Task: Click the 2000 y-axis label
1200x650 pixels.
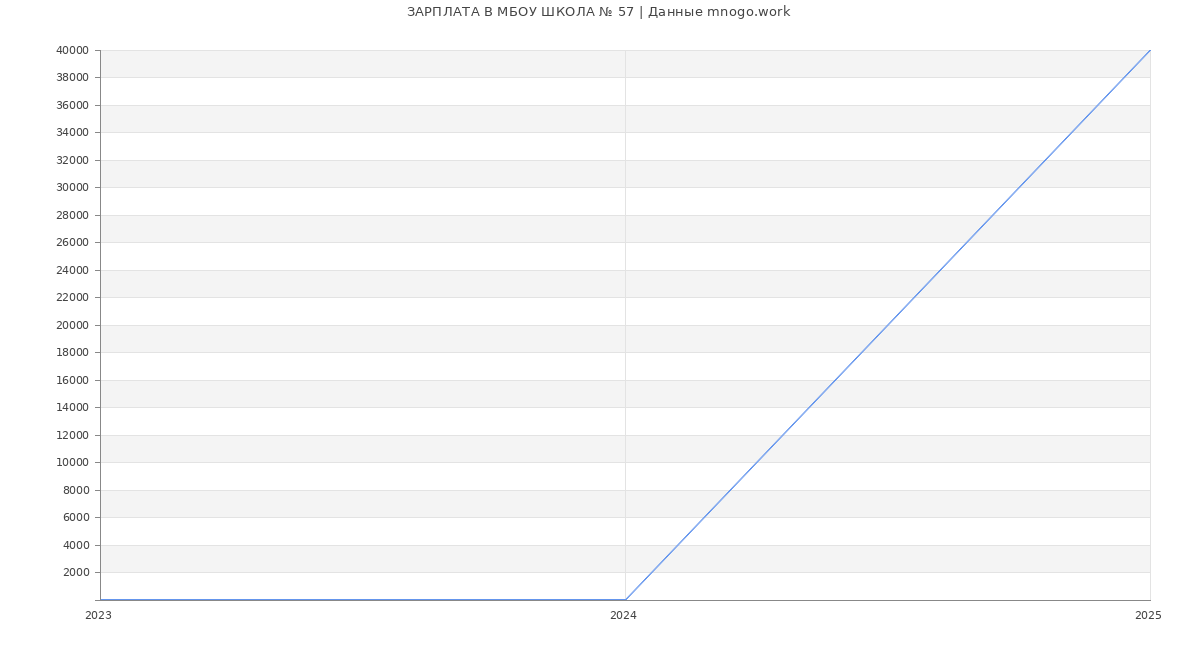Action: point(76,573)
